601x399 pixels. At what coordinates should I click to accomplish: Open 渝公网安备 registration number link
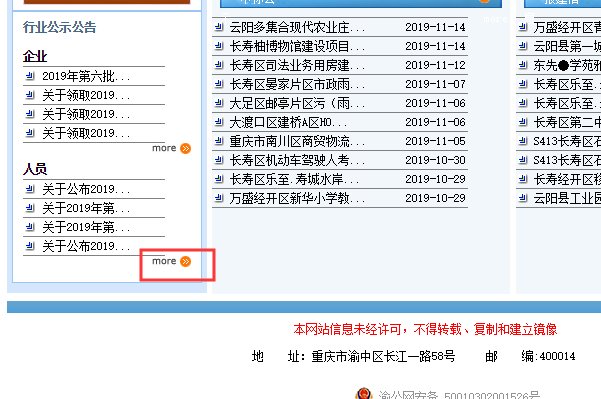click(459, 394)
